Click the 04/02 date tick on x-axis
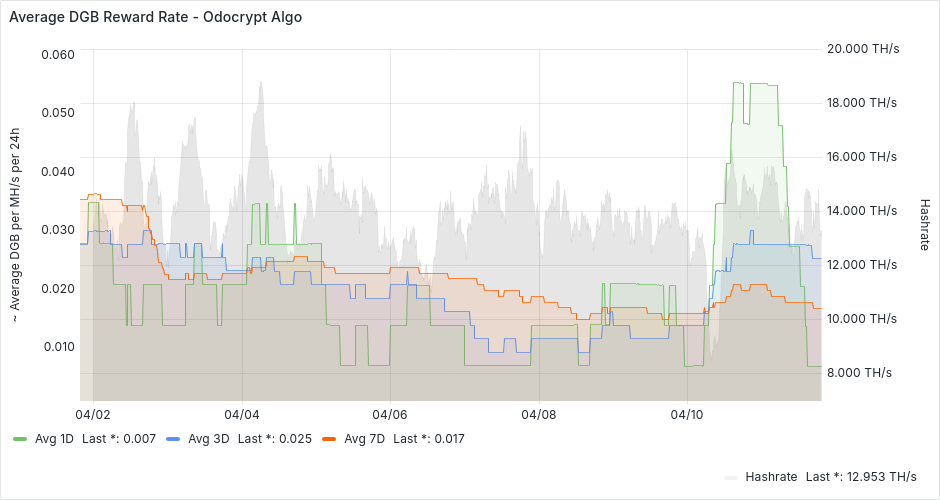 point(93,413)
